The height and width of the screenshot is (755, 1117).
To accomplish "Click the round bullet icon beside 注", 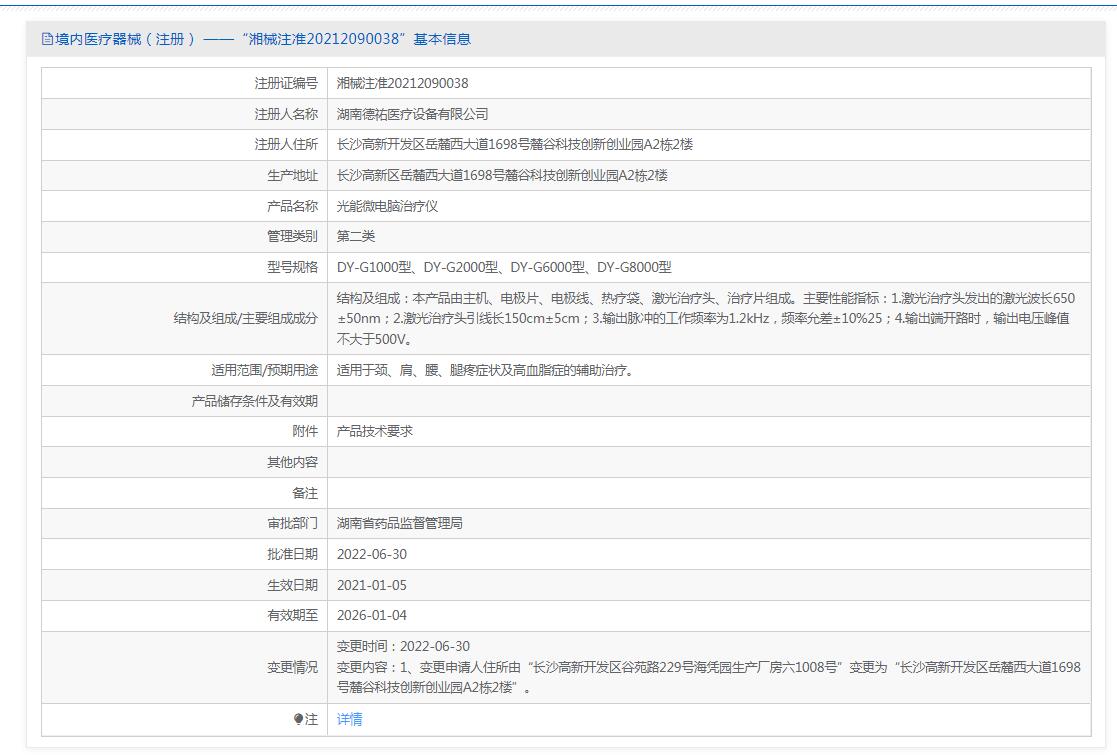I will 298,719.
